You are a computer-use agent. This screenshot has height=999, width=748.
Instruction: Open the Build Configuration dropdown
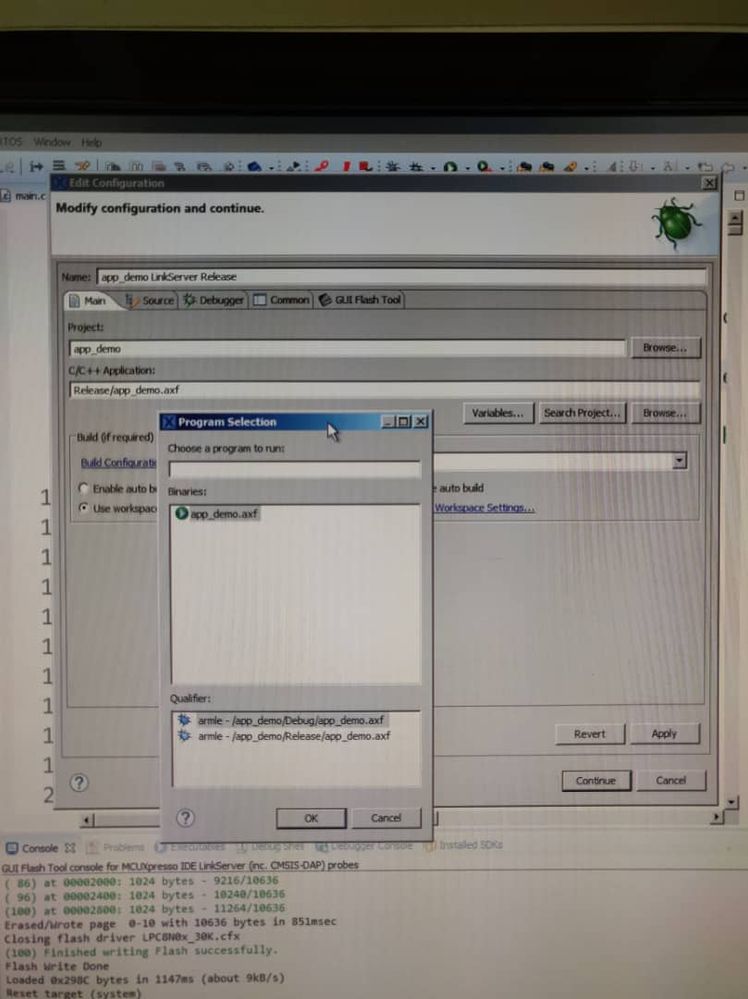(680, 461)
